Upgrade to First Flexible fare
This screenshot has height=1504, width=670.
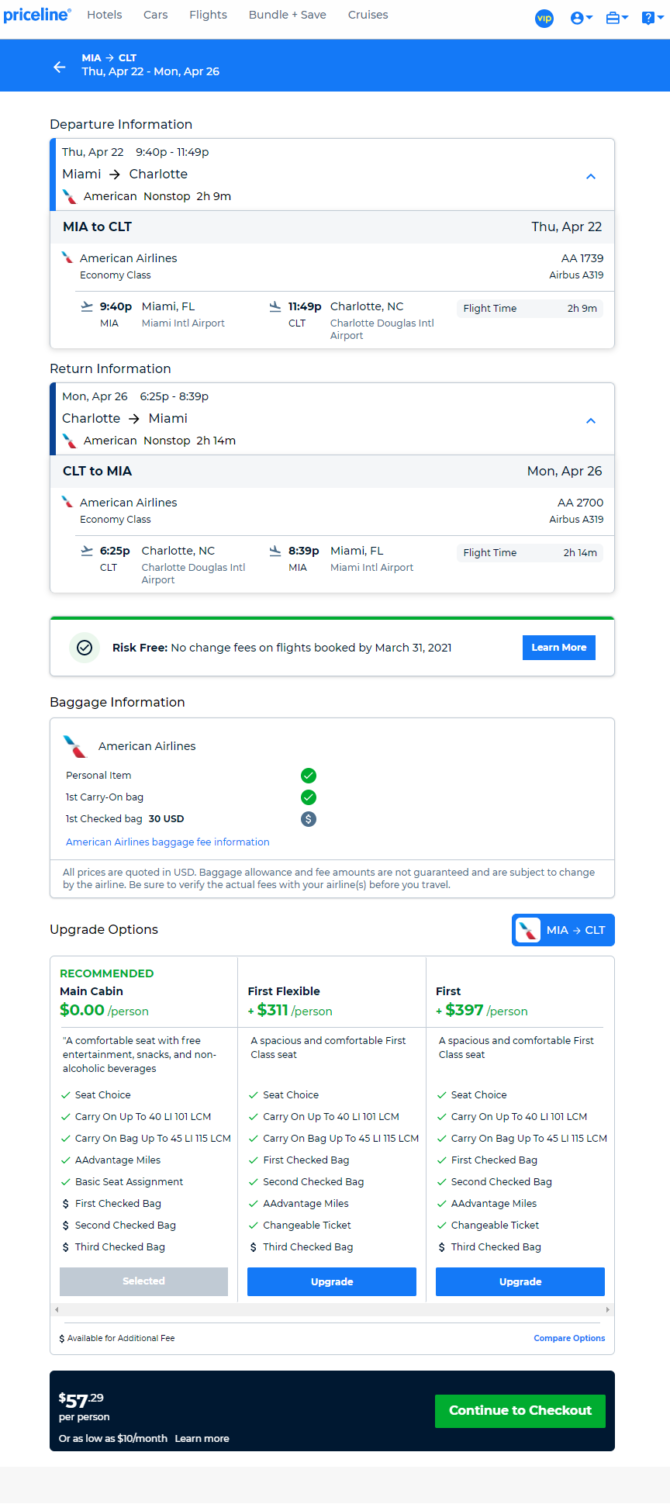(332, 1282)
